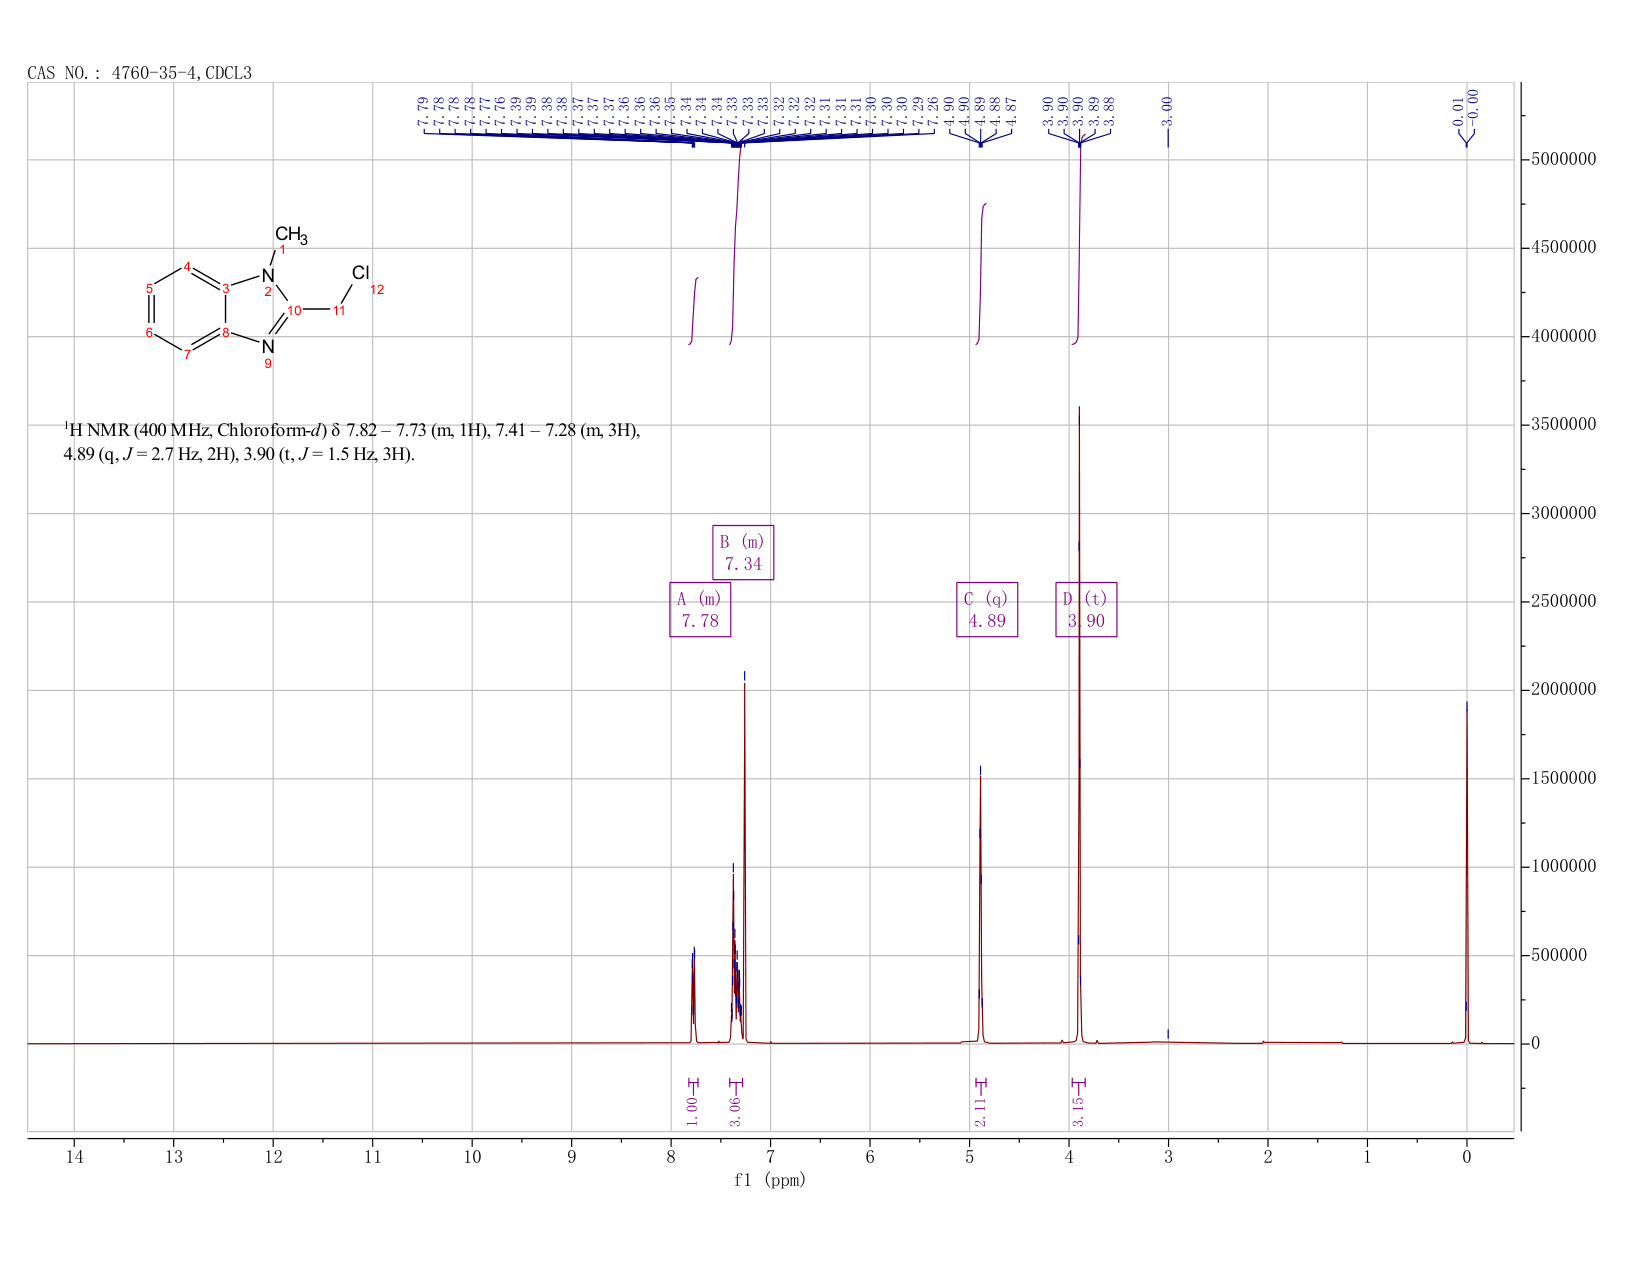Click the Cl atom in the molecule
This screenshot has width=1650, height=1275.
click(361, 273)
